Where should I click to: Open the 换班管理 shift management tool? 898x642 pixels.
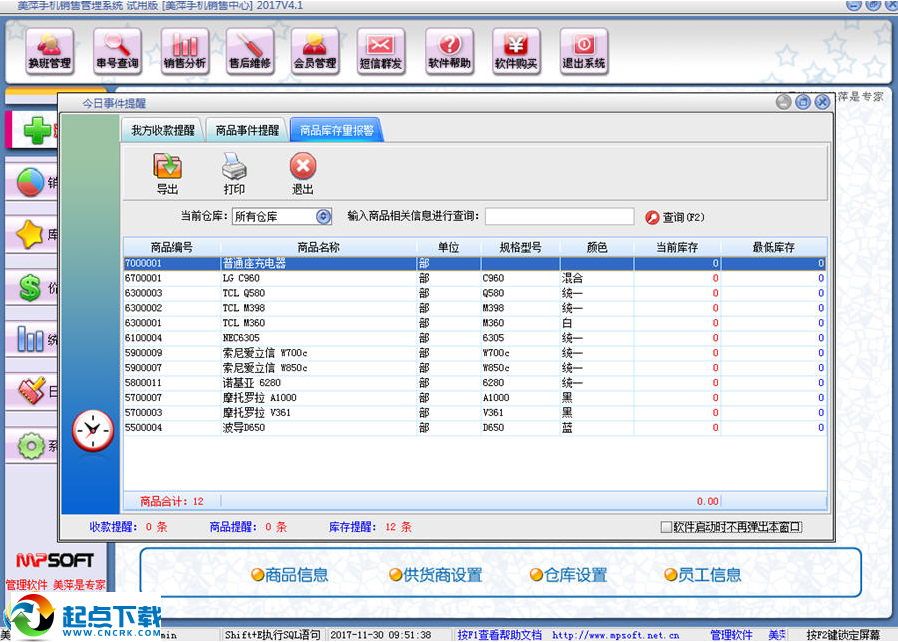point(49,51)
